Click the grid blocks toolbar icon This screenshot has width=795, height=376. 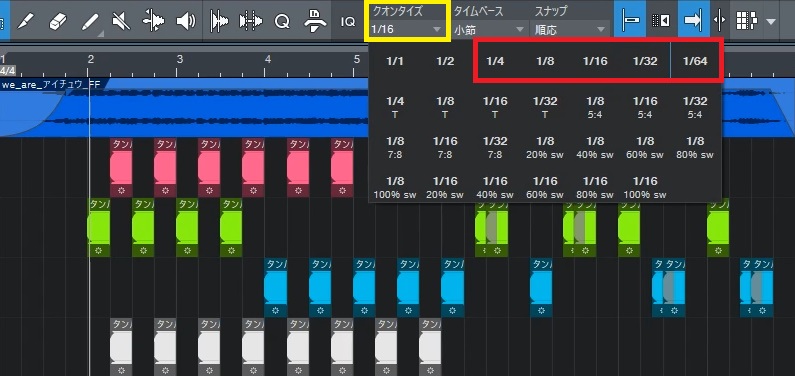(746, 20)
